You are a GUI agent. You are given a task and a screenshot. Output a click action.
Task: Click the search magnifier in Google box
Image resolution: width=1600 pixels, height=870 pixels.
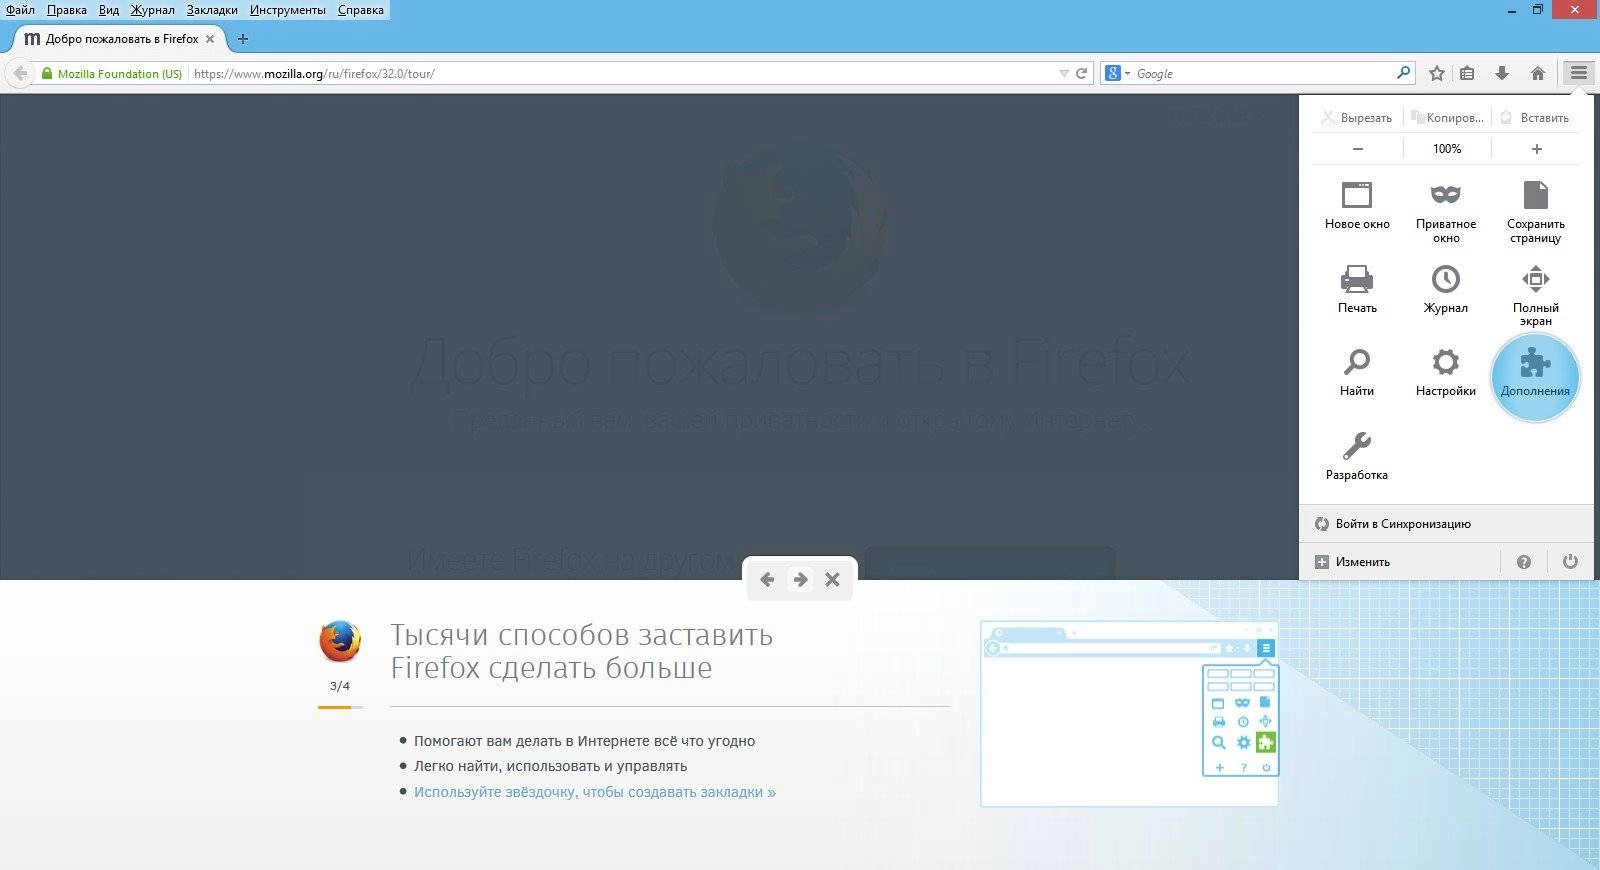pyautogui.click(x=1404, y=72)
